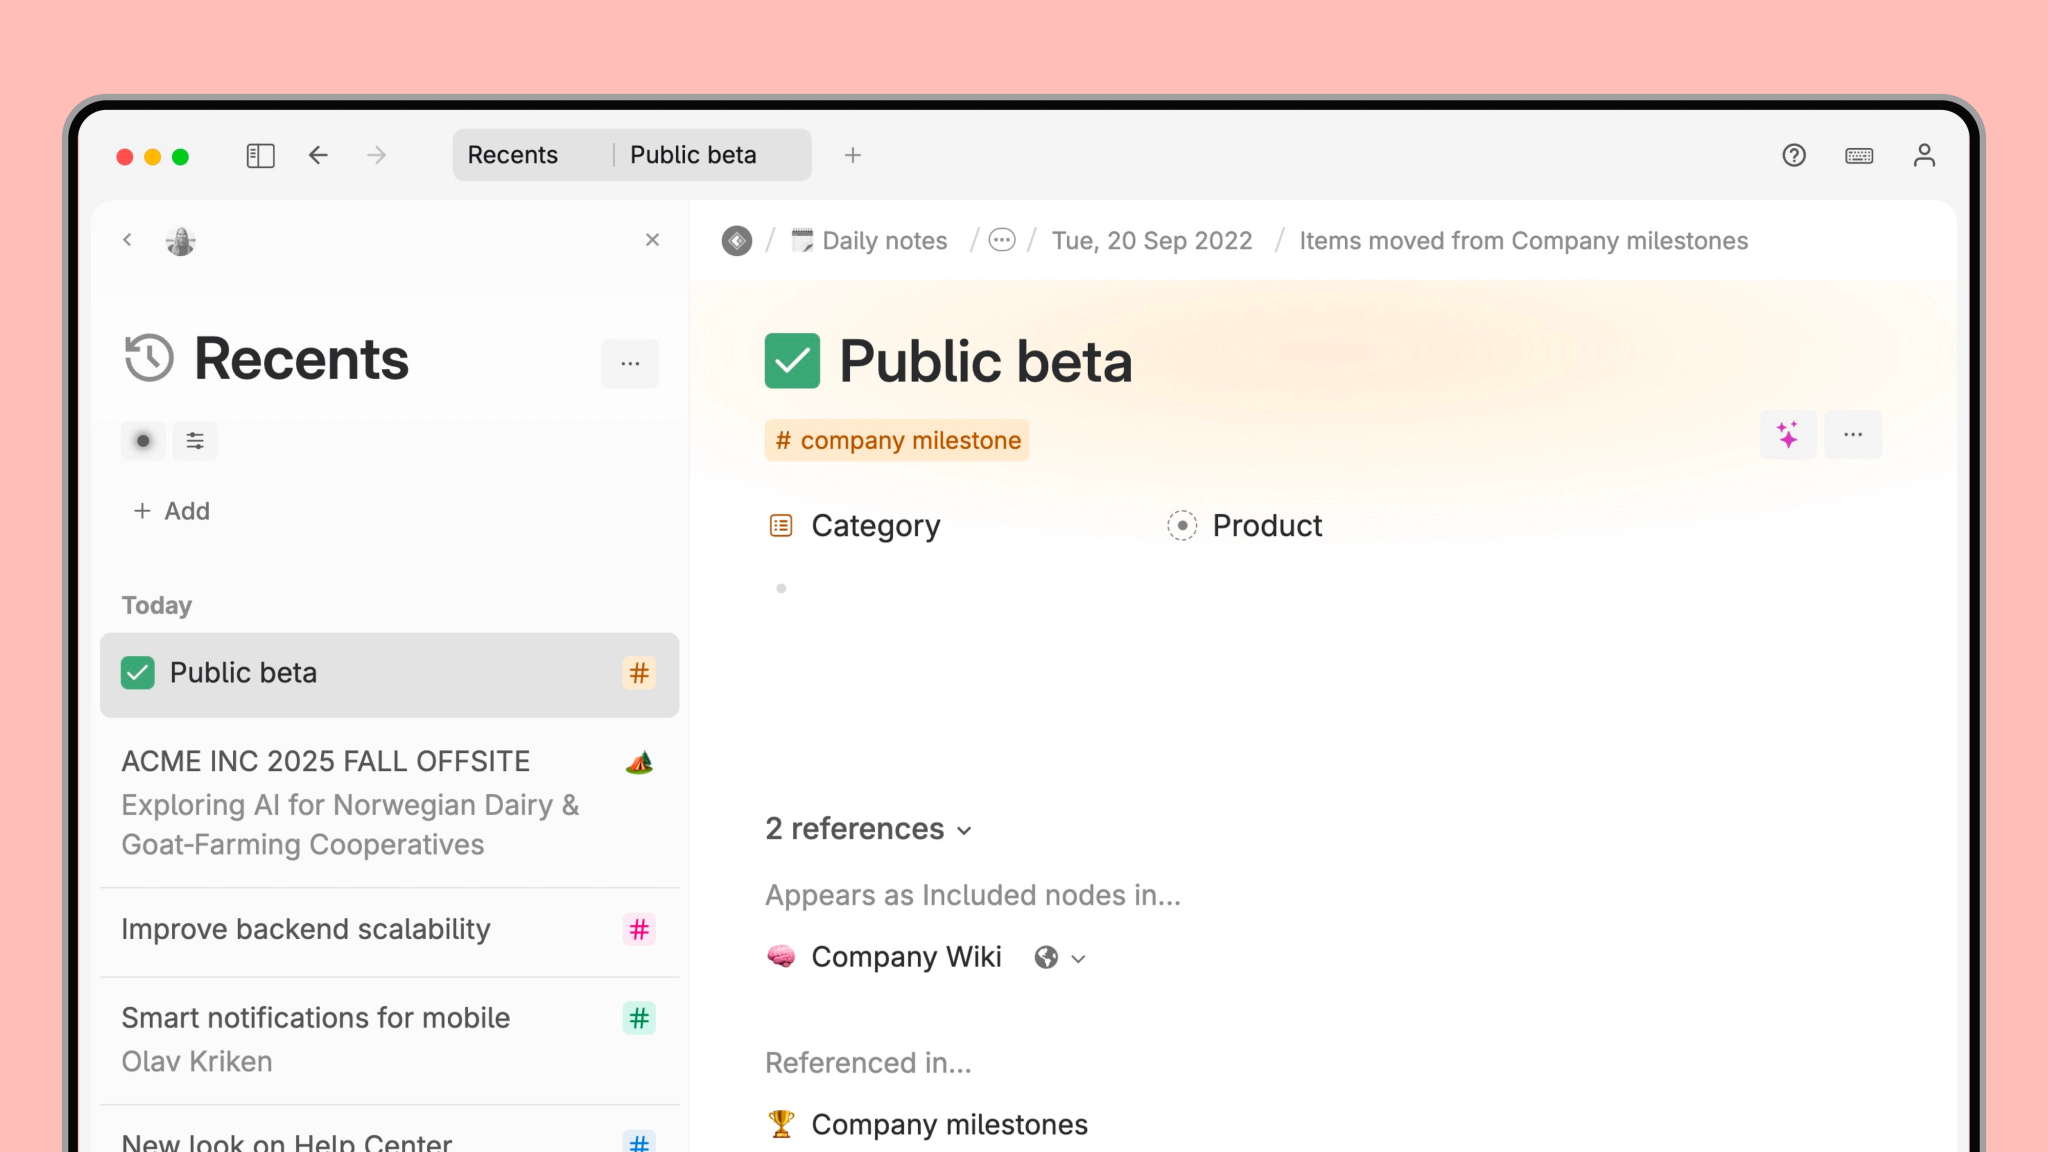Go back with the left arrow
This screenshot has width=2048, height=1152.
(318, 155)
